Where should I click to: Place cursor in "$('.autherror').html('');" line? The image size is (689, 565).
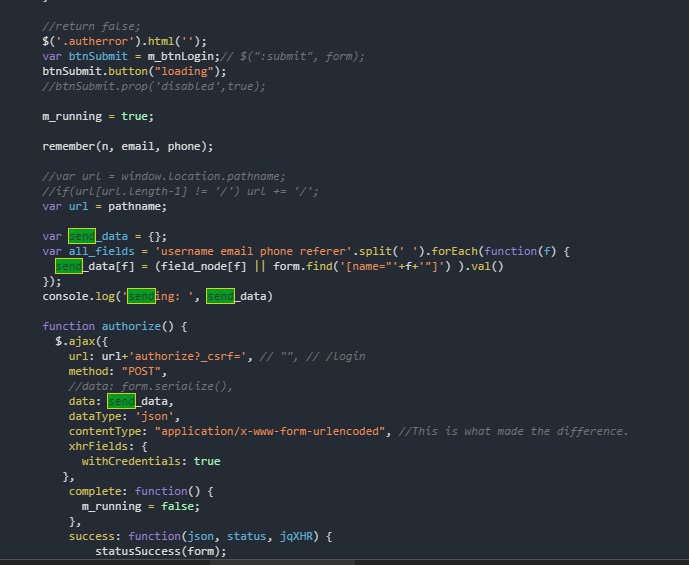point(124,41)
